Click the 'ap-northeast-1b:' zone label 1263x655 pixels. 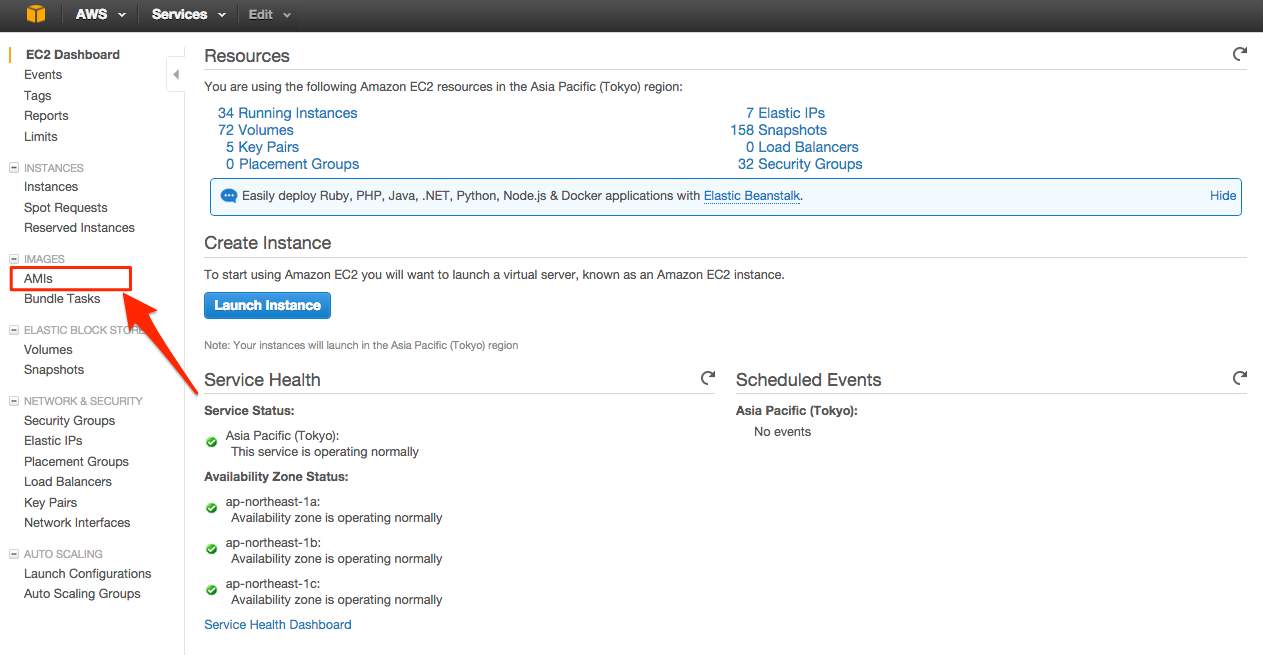273,543
